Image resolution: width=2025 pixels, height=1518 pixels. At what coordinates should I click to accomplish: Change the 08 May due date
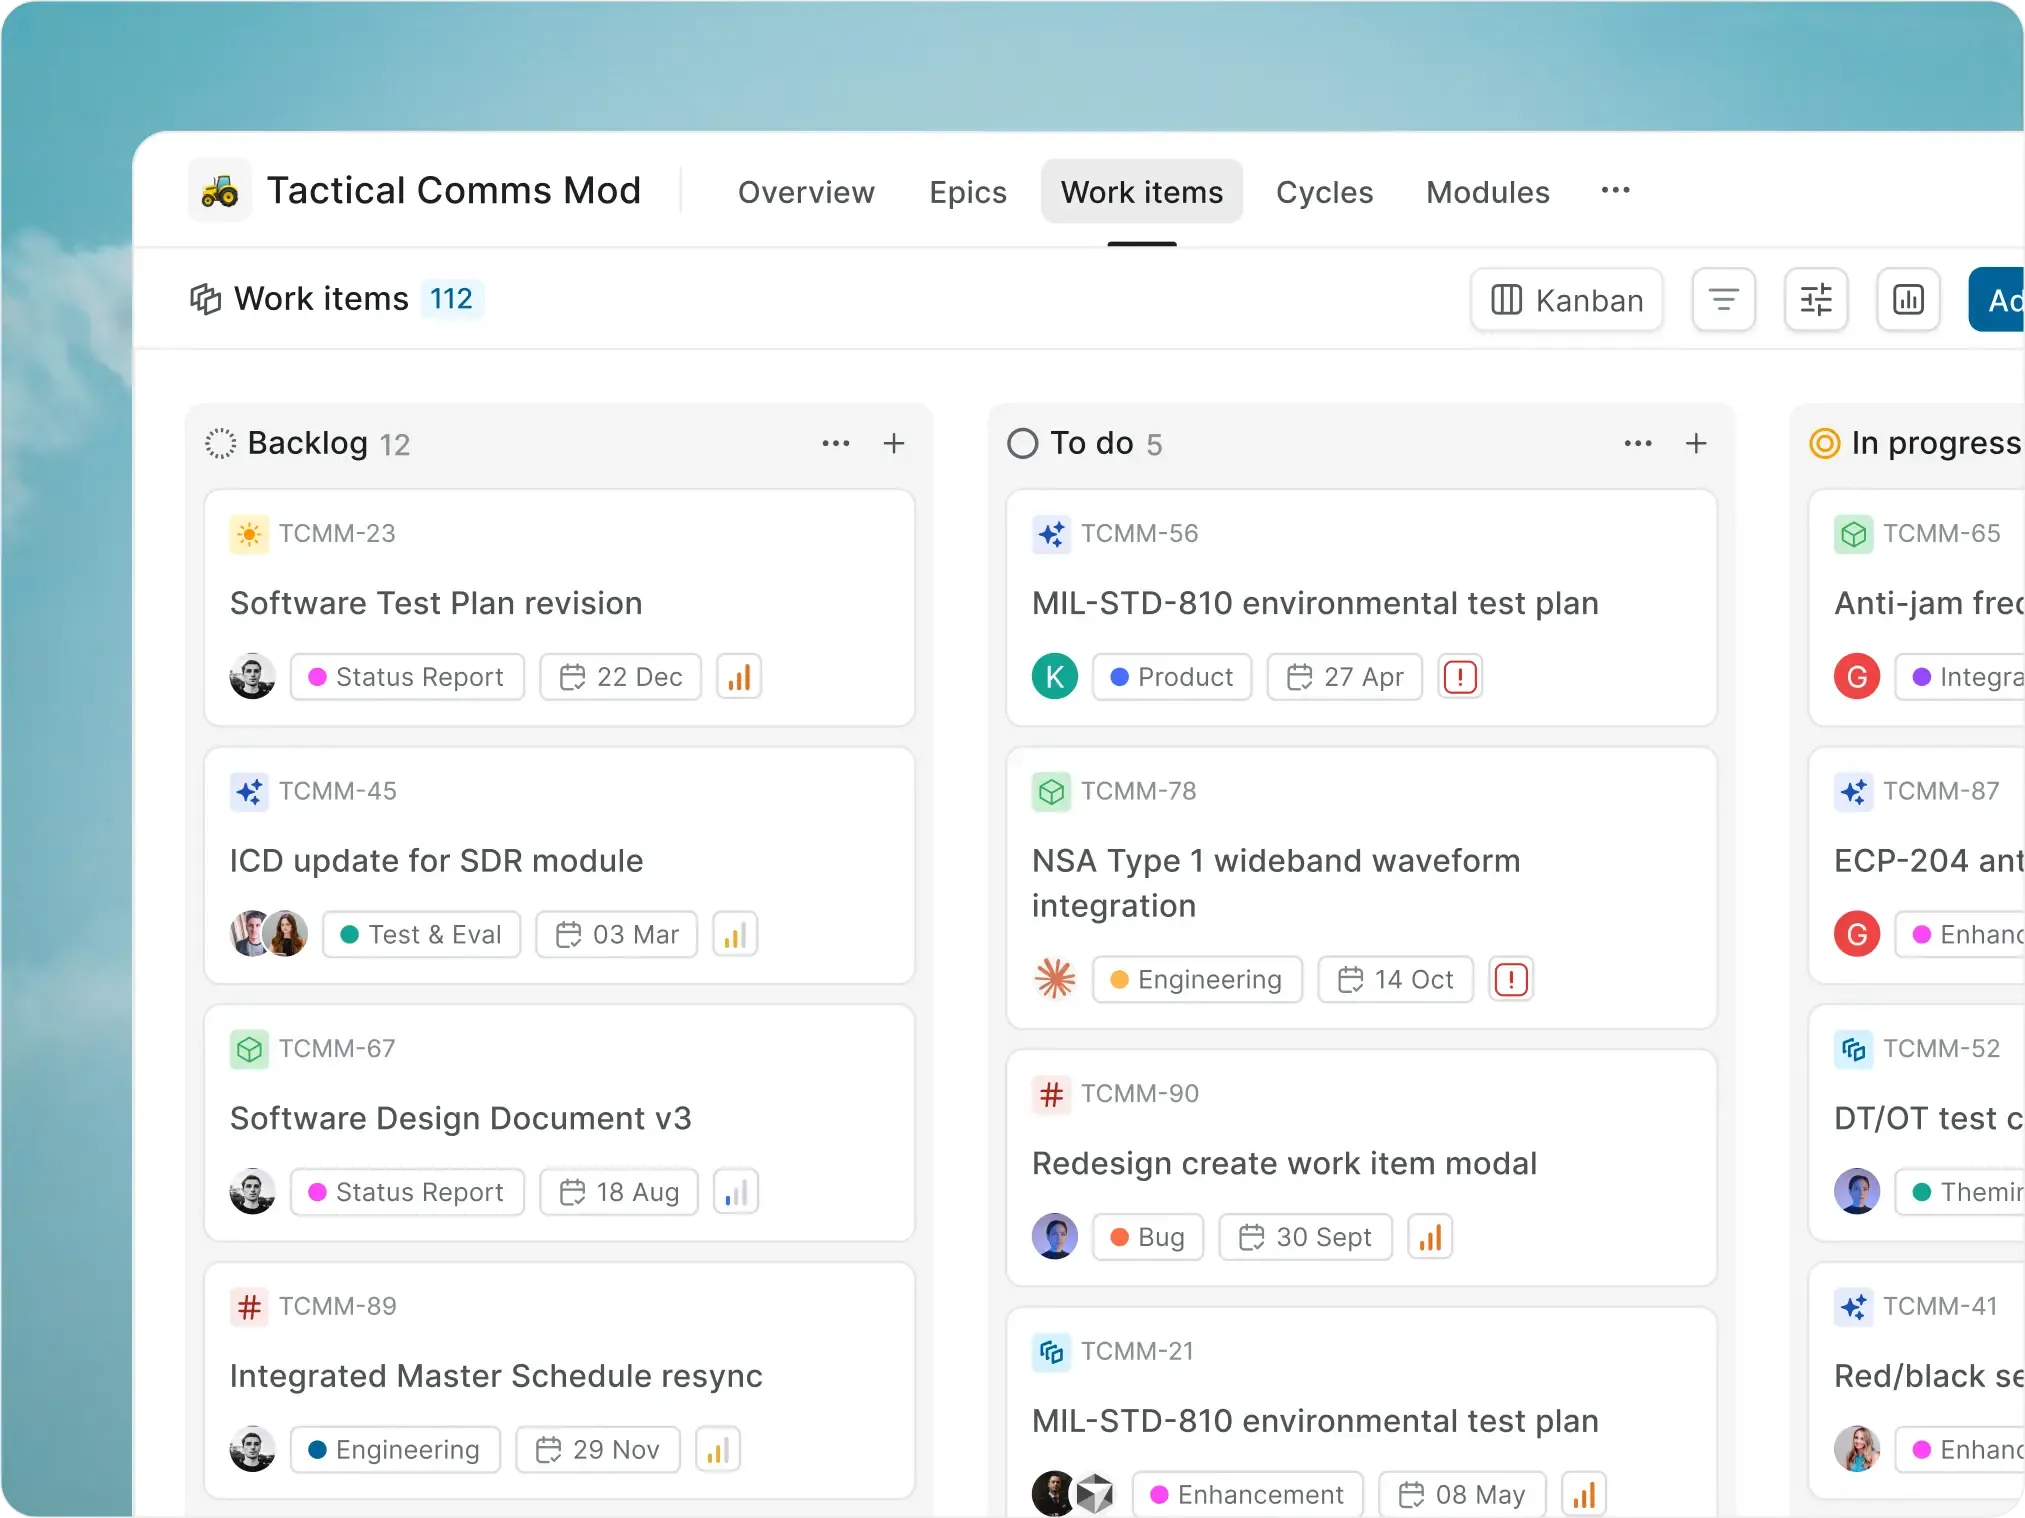[x=1462, y=1495]
